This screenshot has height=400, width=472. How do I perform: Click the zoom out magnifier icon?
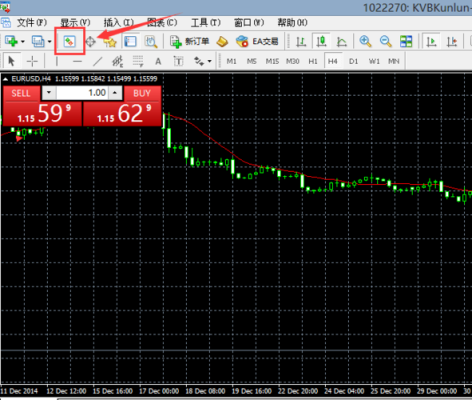pyautogui.click(x=386, y=42)
